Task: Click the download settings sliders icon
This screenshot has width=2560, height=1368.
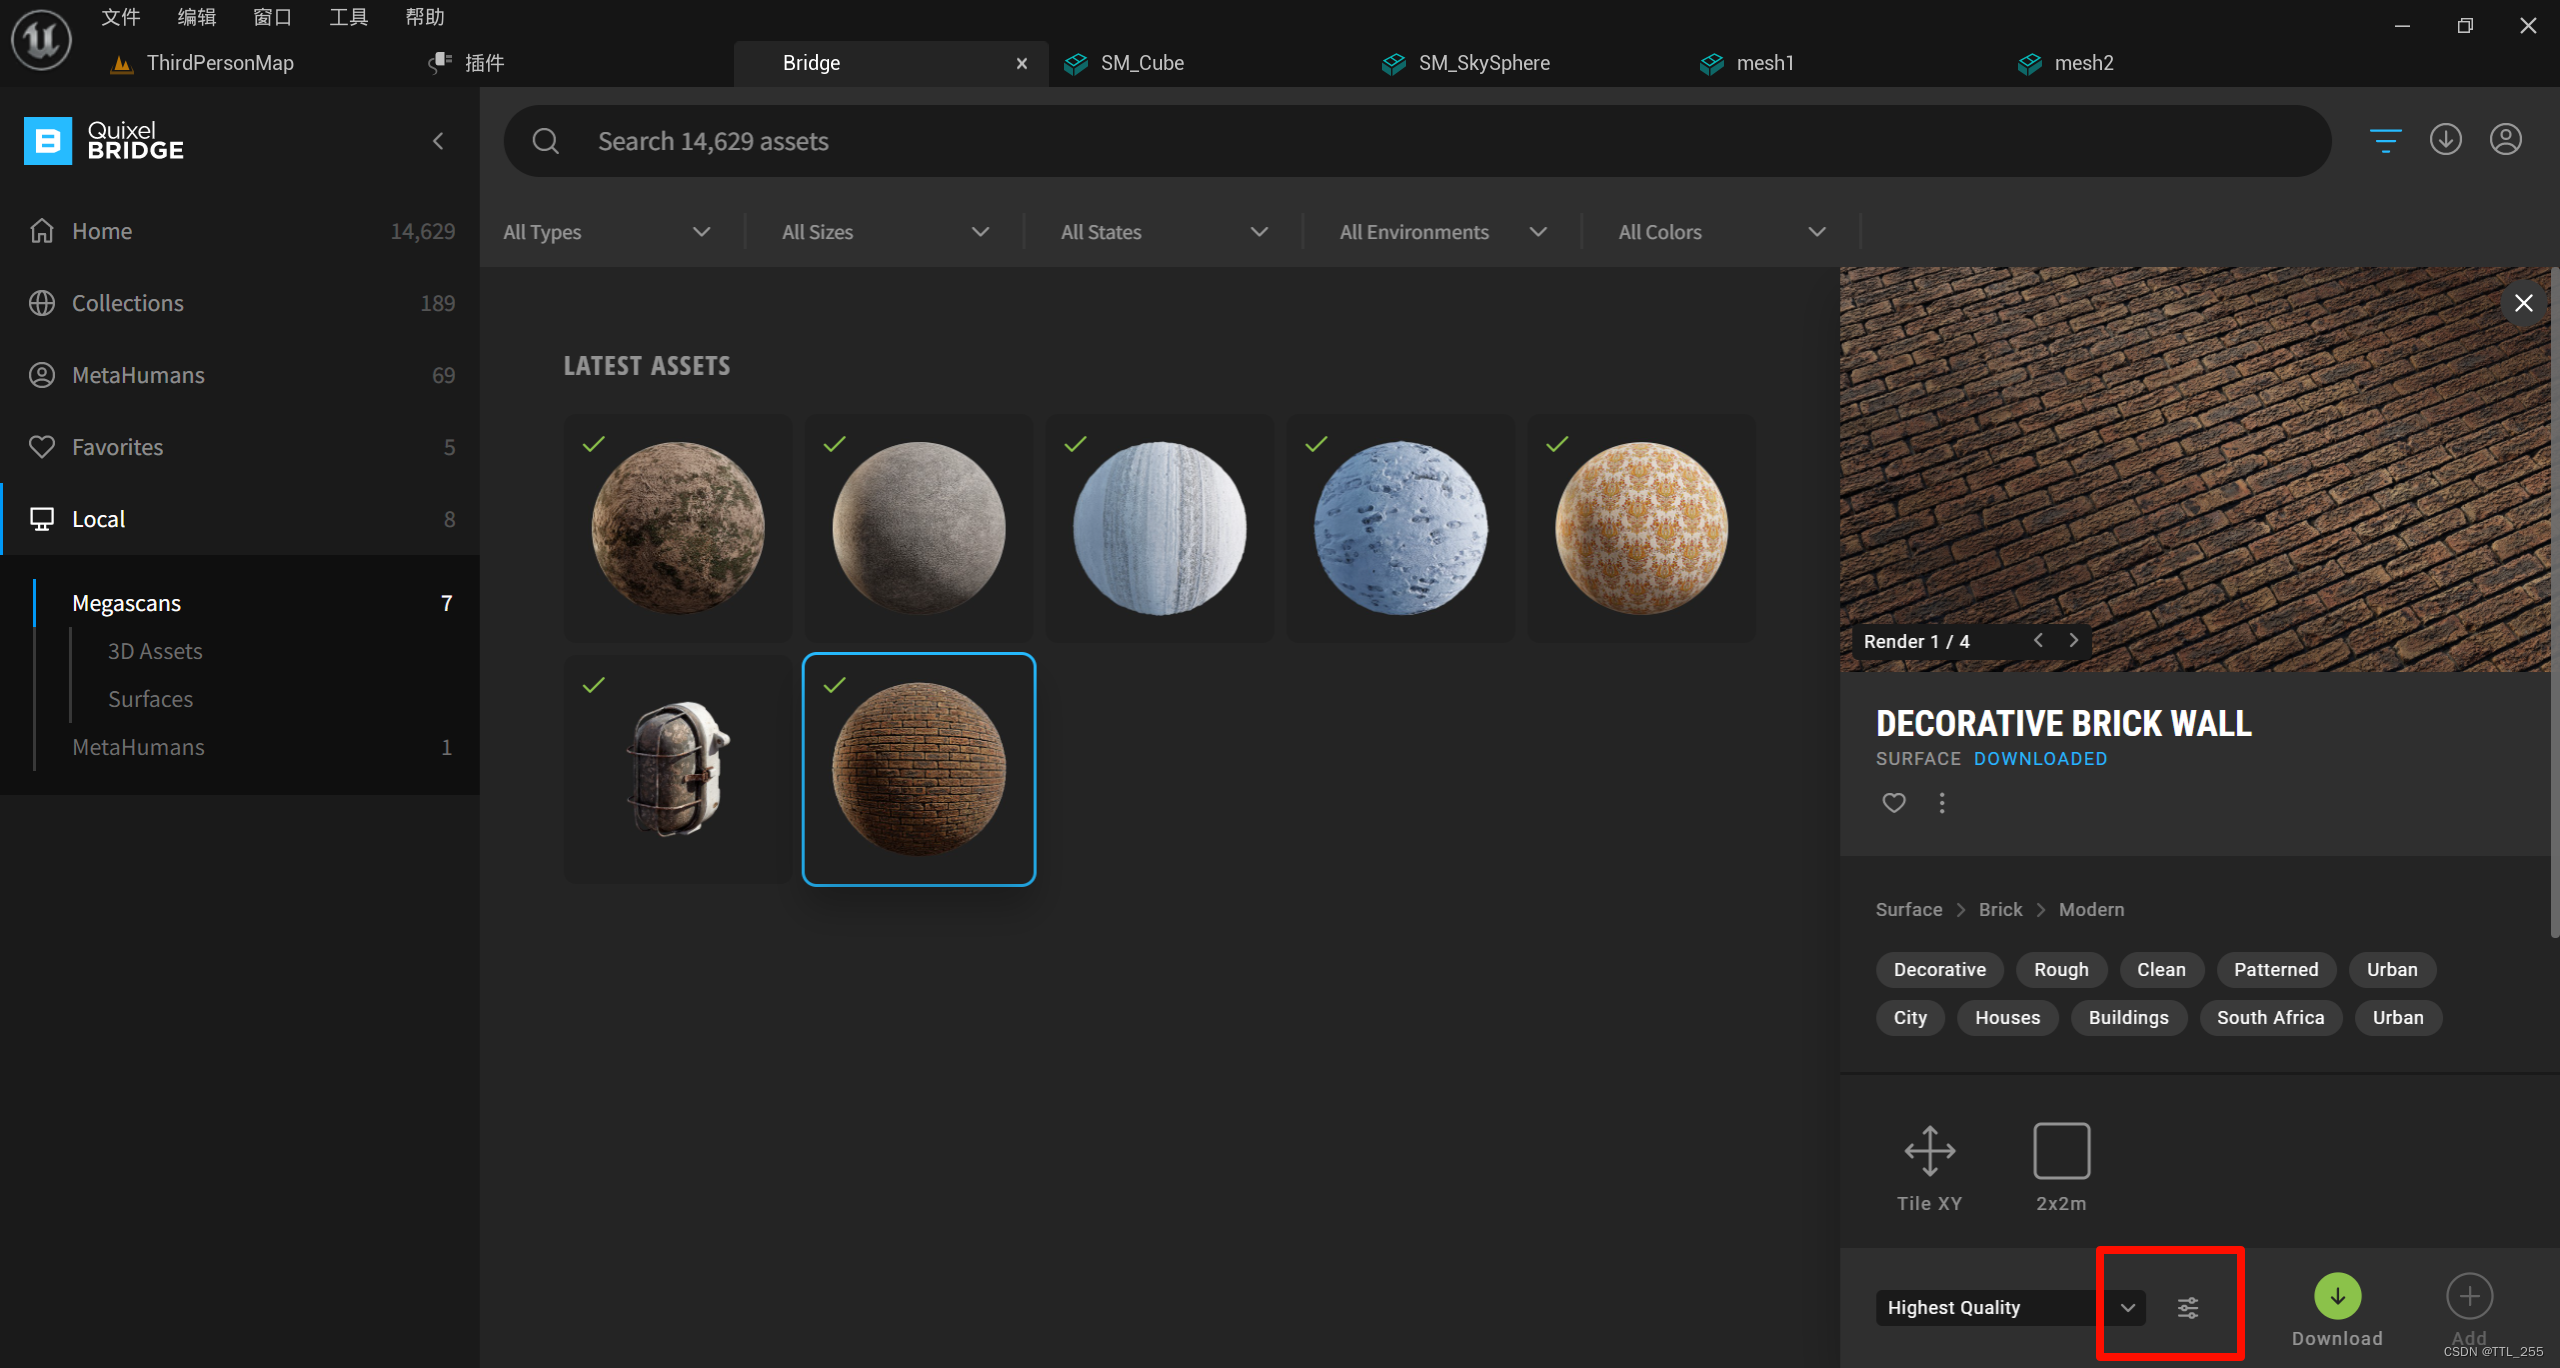Action: [x=2188, y=1307]
